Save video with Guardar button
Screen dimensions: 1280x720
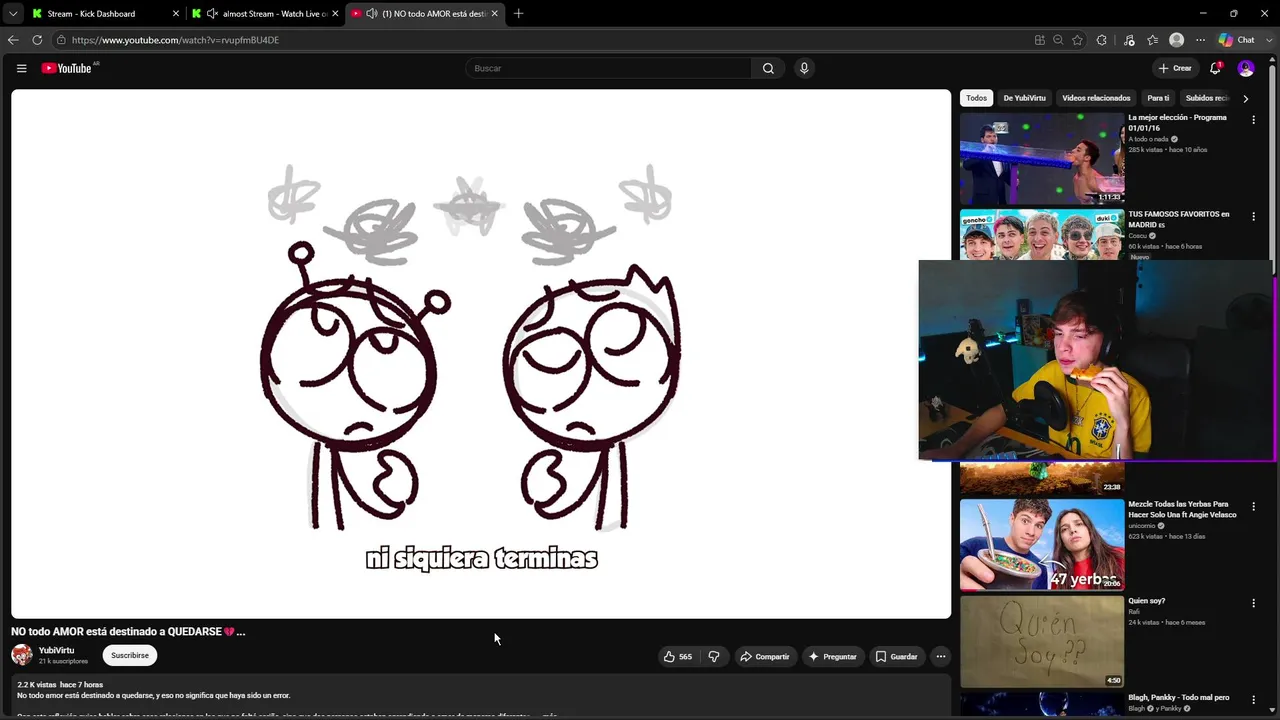896,656
